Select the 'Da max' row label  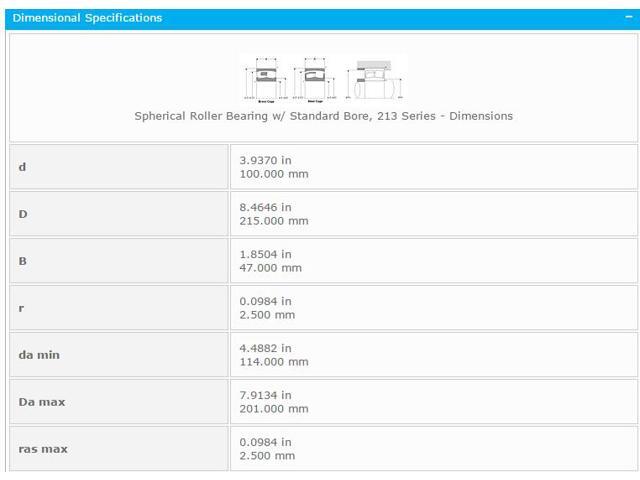[x=42, y=402]
